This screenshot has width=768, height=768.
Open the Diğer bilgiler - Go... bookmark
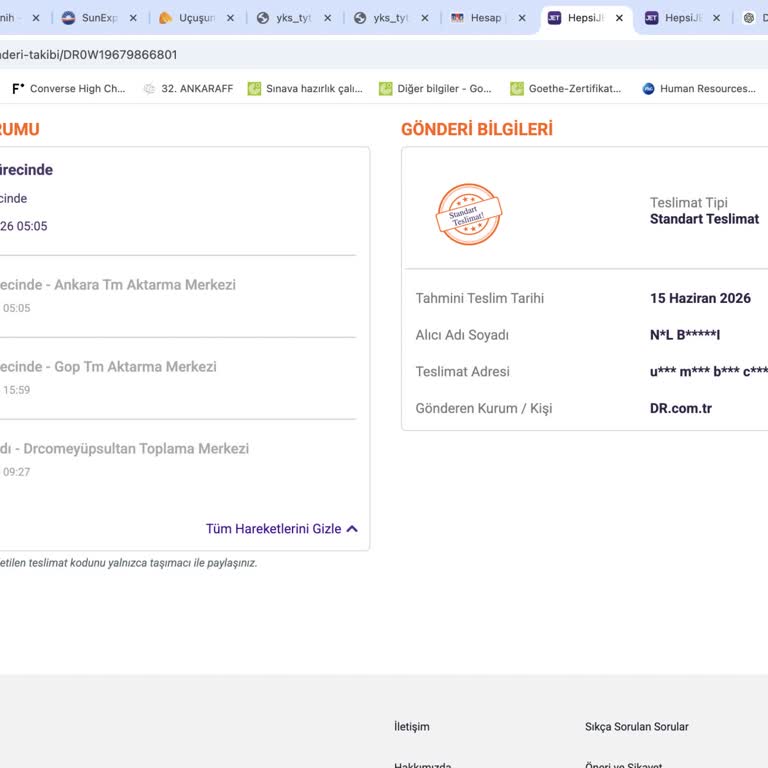coord(435,89)
